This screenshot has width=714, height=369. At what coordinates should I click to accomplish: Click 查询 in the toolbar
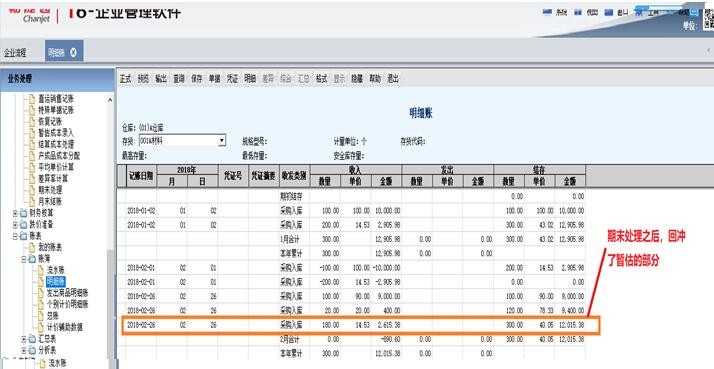(x=178, y=79)
